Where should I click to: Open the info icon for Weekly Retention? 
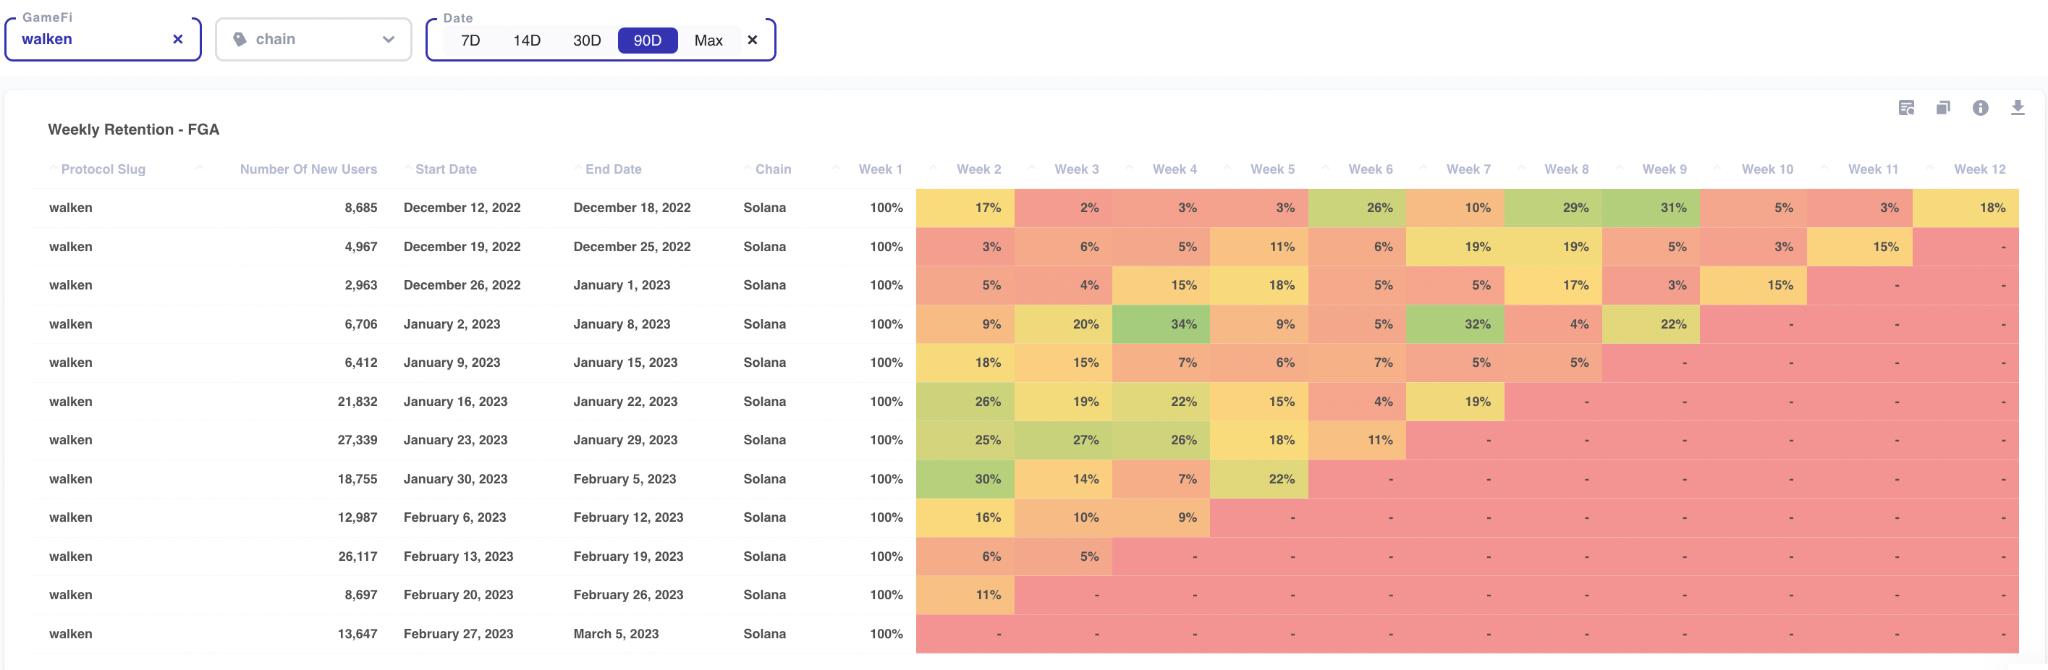[x=1980, y=108]
